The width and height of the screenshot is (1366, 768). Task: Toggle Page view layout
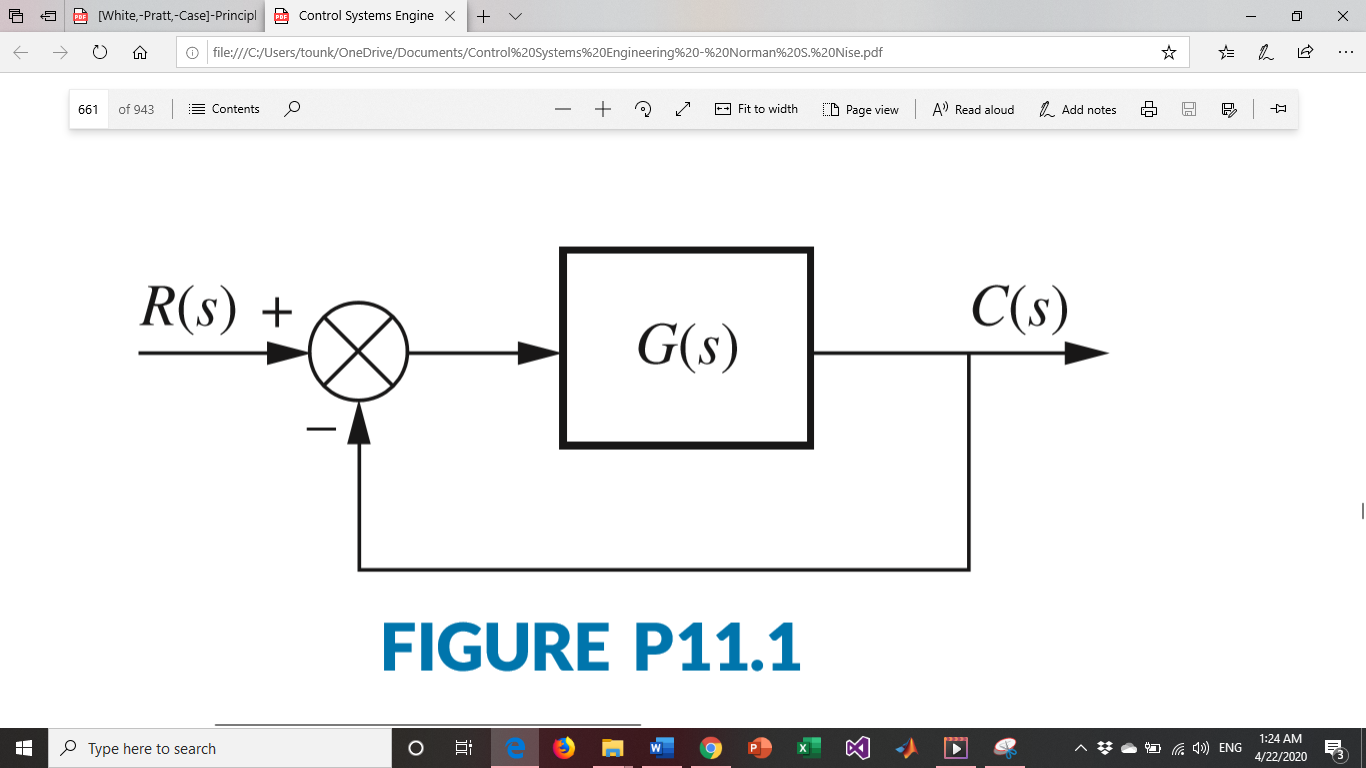tap(861, 109)
